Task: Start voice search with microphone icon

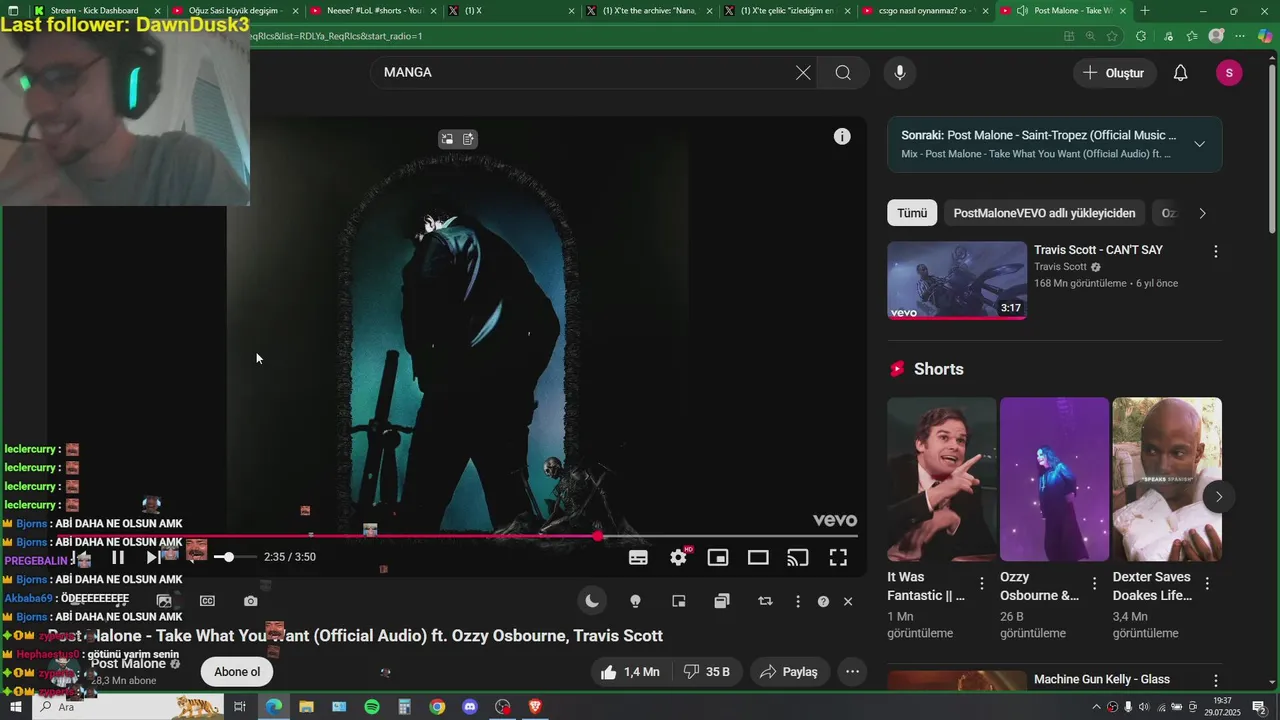Action: (900, 72)
